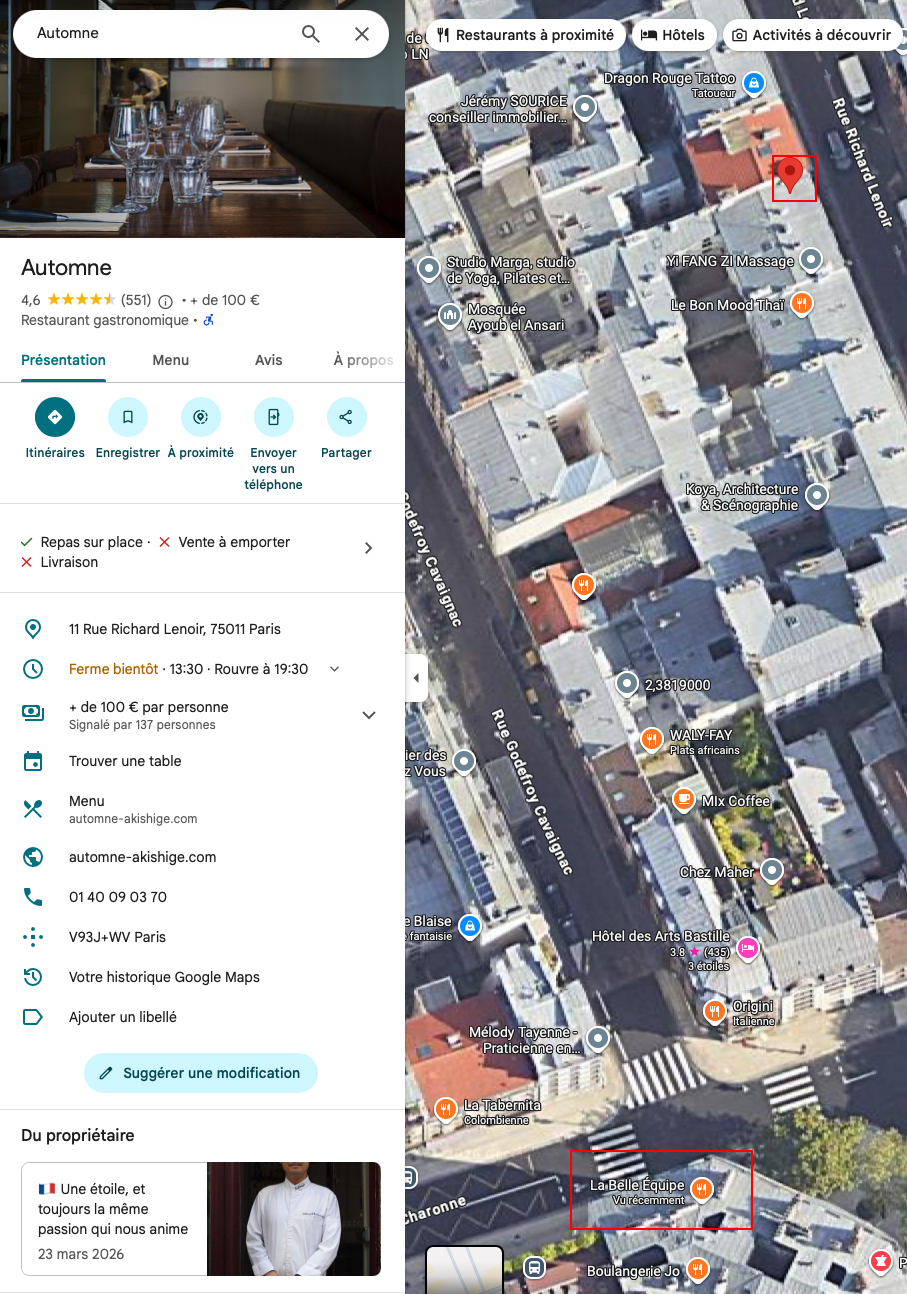Select Le Bon Mood Thaï restaurant marker
The height and width of the screenshot is (1294, 907).
tap(801, 303)
